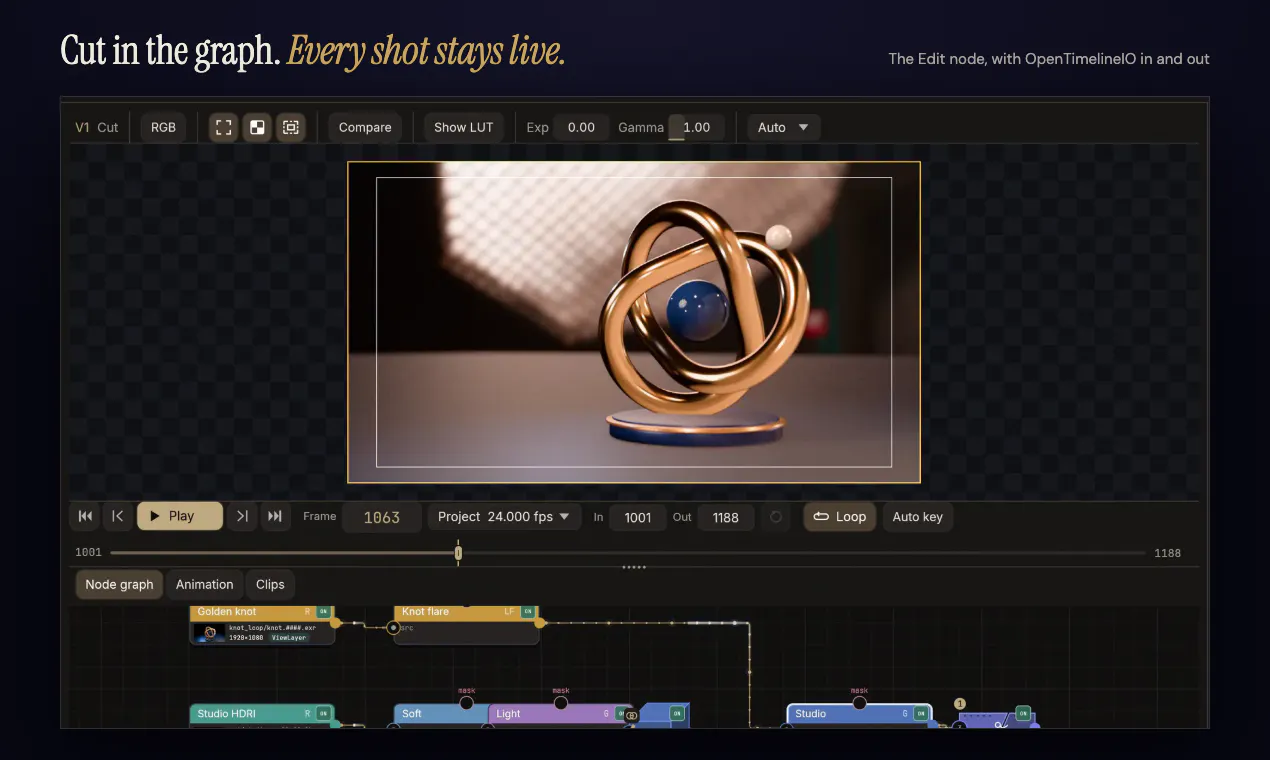
Task: Toggle the region-of-interest viewer icon
Action: click(x=291, y=127)
